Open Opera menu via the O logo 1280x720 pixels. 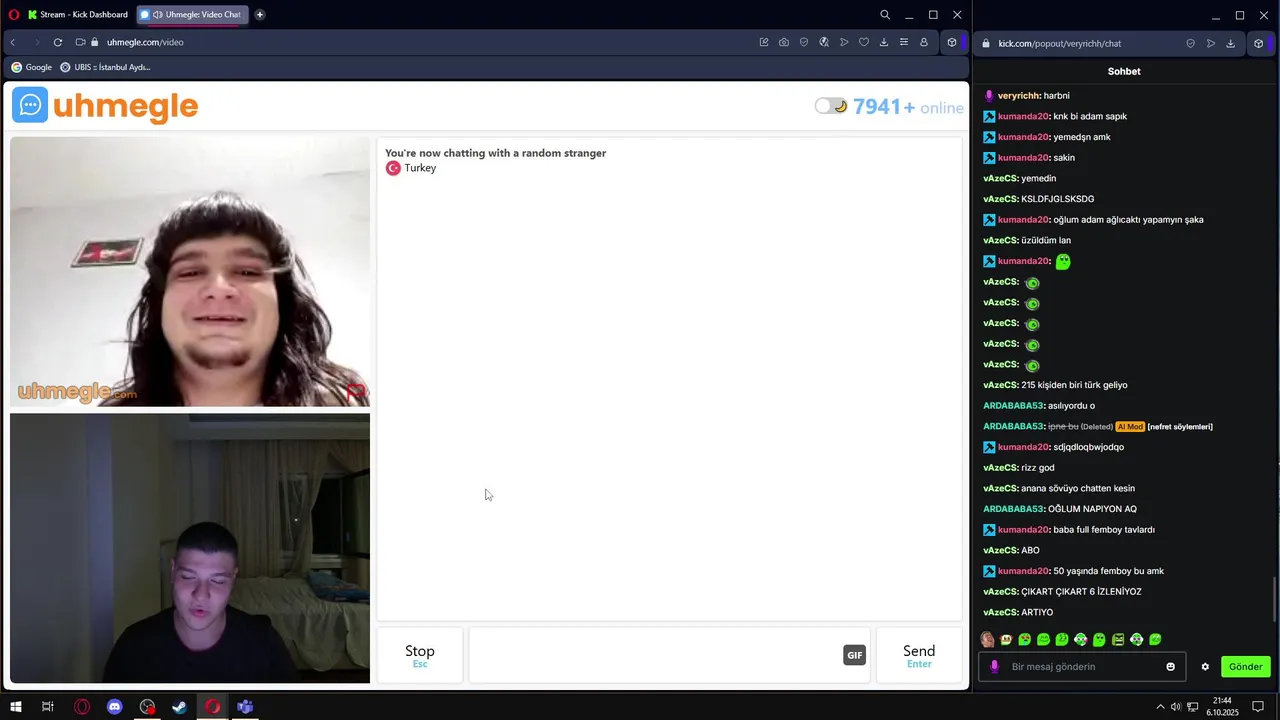[x=14, y=15]
